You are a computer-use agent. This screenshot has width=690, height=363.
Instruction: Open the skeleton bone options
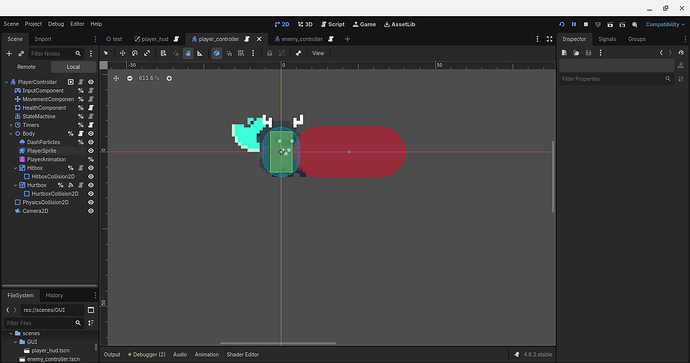[x=298, y=53]
